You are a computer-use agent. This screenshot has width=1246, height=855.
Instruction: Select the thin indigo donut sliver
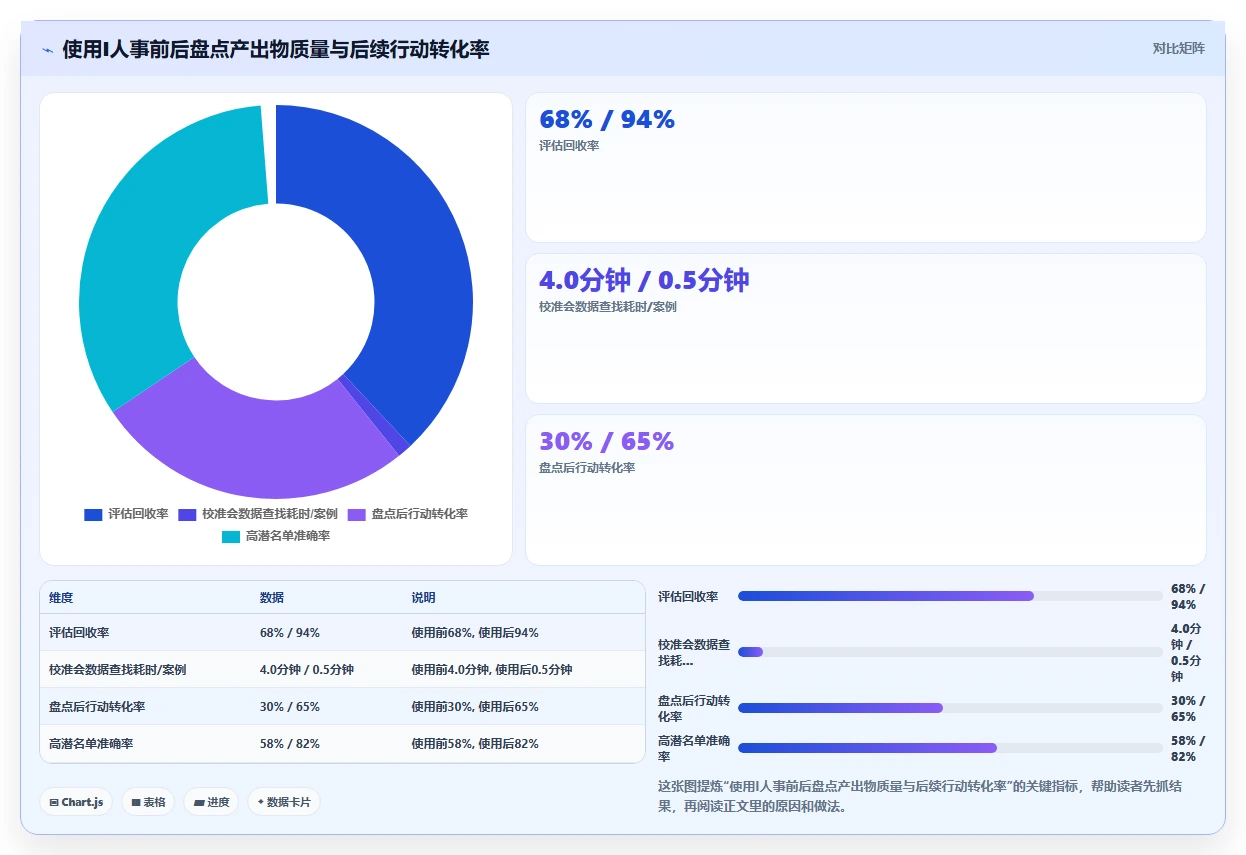coord(373,415)
